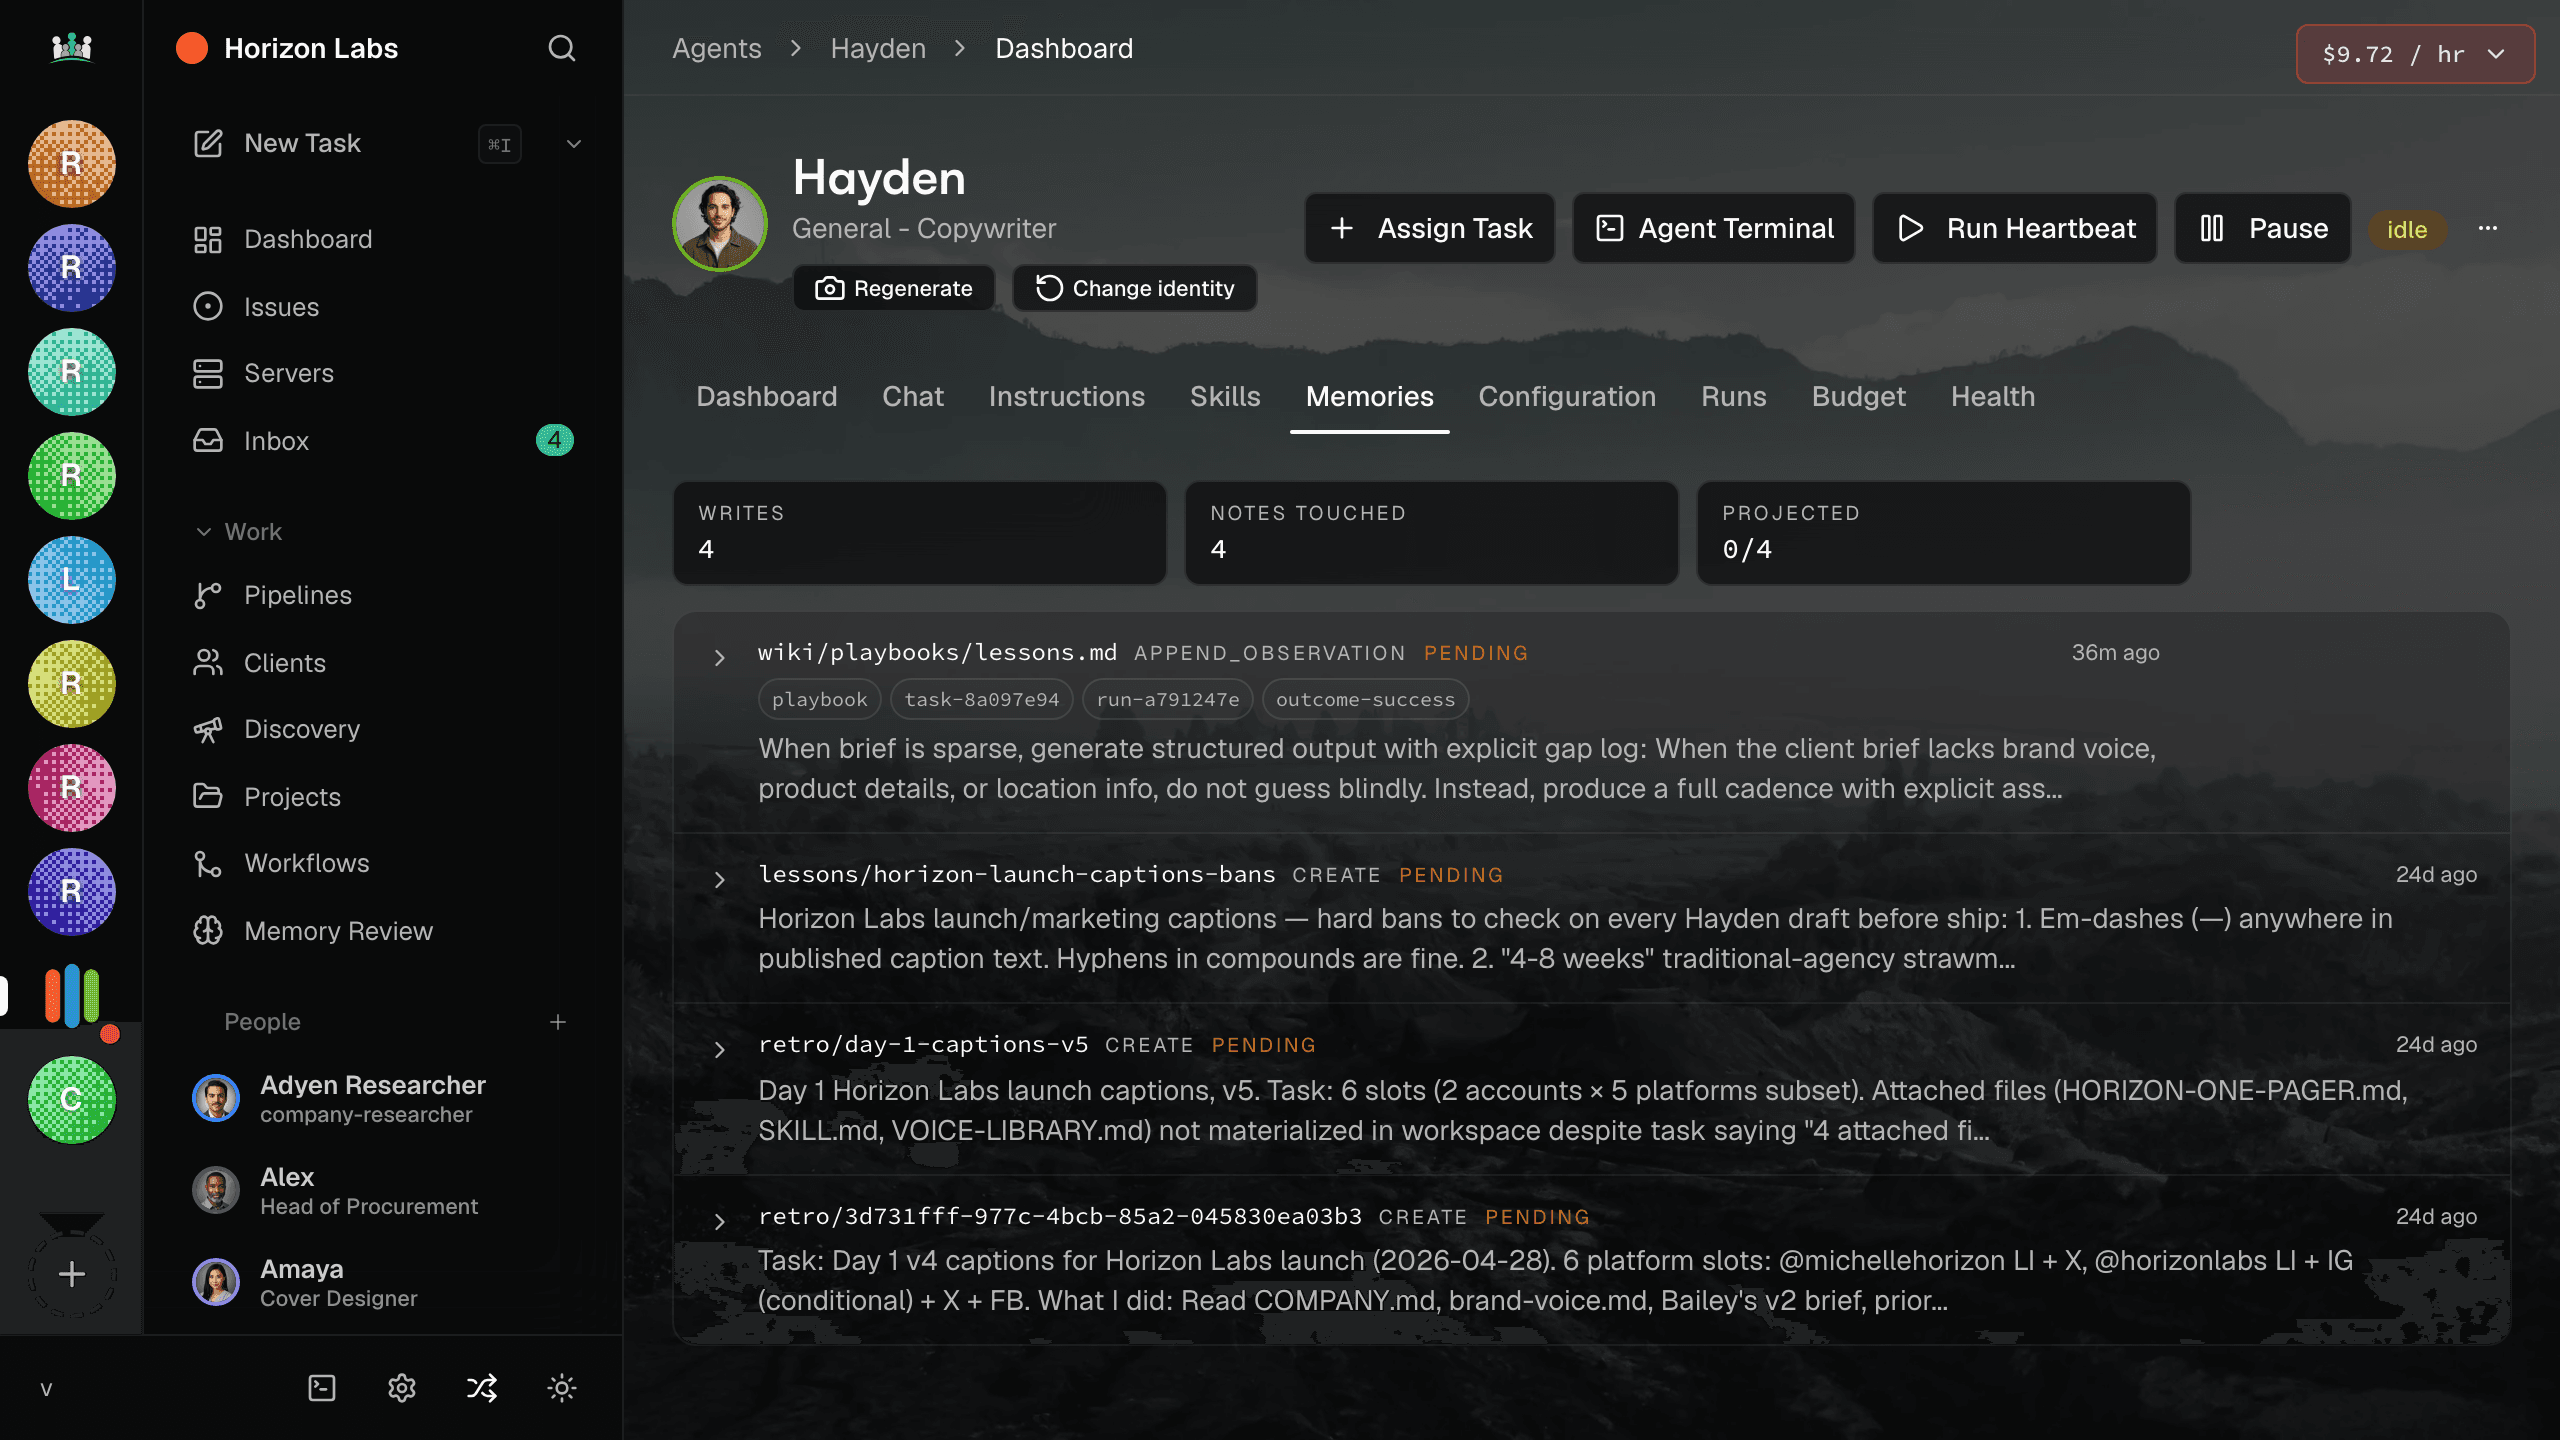Expand the wiki/playbooks/lessons.md memory entry
The width and height of the screenshot is (2560, 1440).
pos(719,657)
